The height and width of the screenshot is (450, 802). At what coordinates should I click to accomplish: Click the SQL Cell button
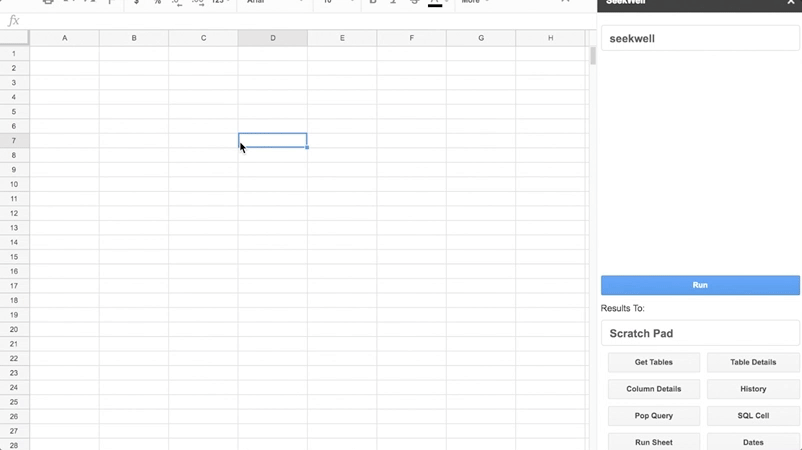click(753, 416)
